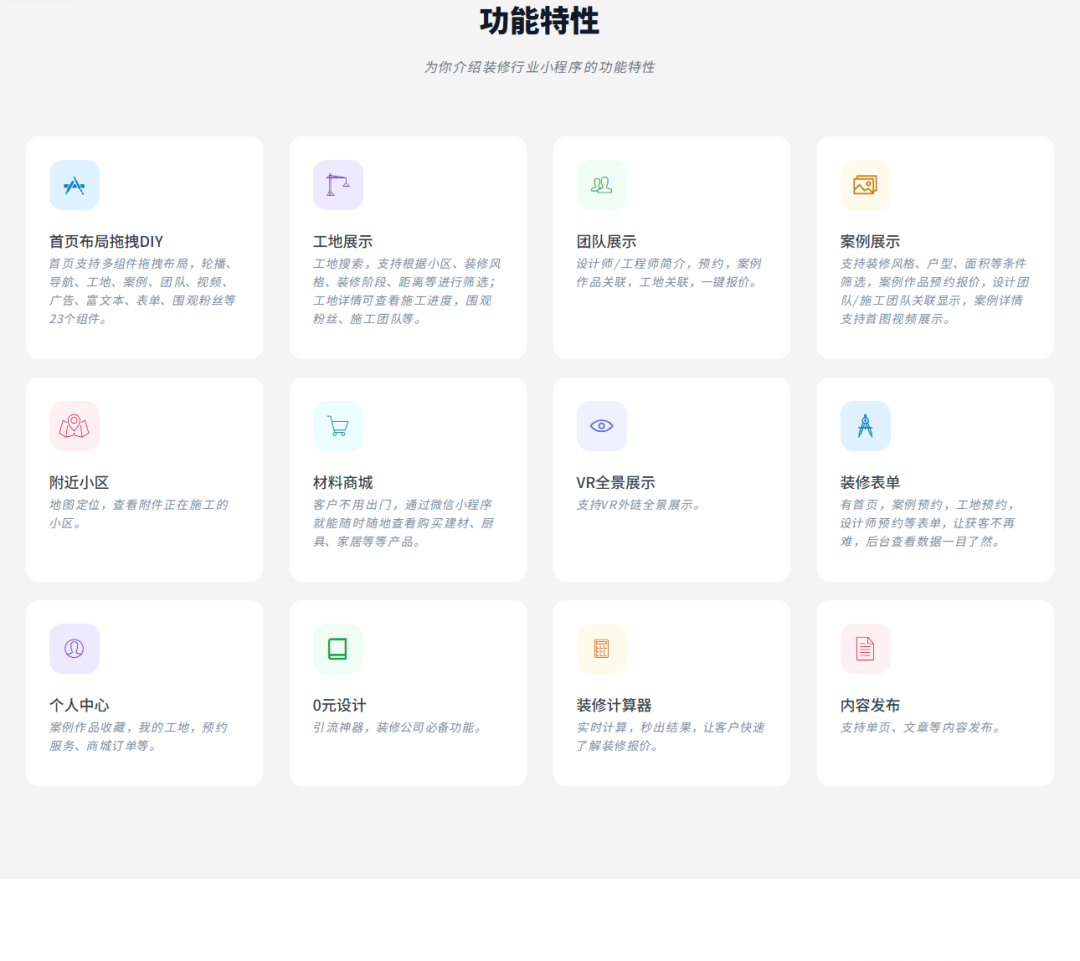The width and height of the screenshot is (1080, 961).
Task: Select the 案例展示 heading
Action: click(870, 242)
